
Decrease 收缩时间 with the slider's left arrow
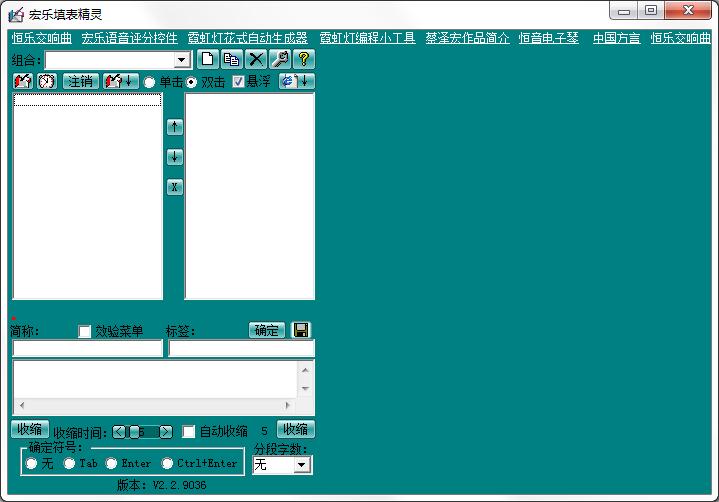pyautogui.click(x=119, y=432)
